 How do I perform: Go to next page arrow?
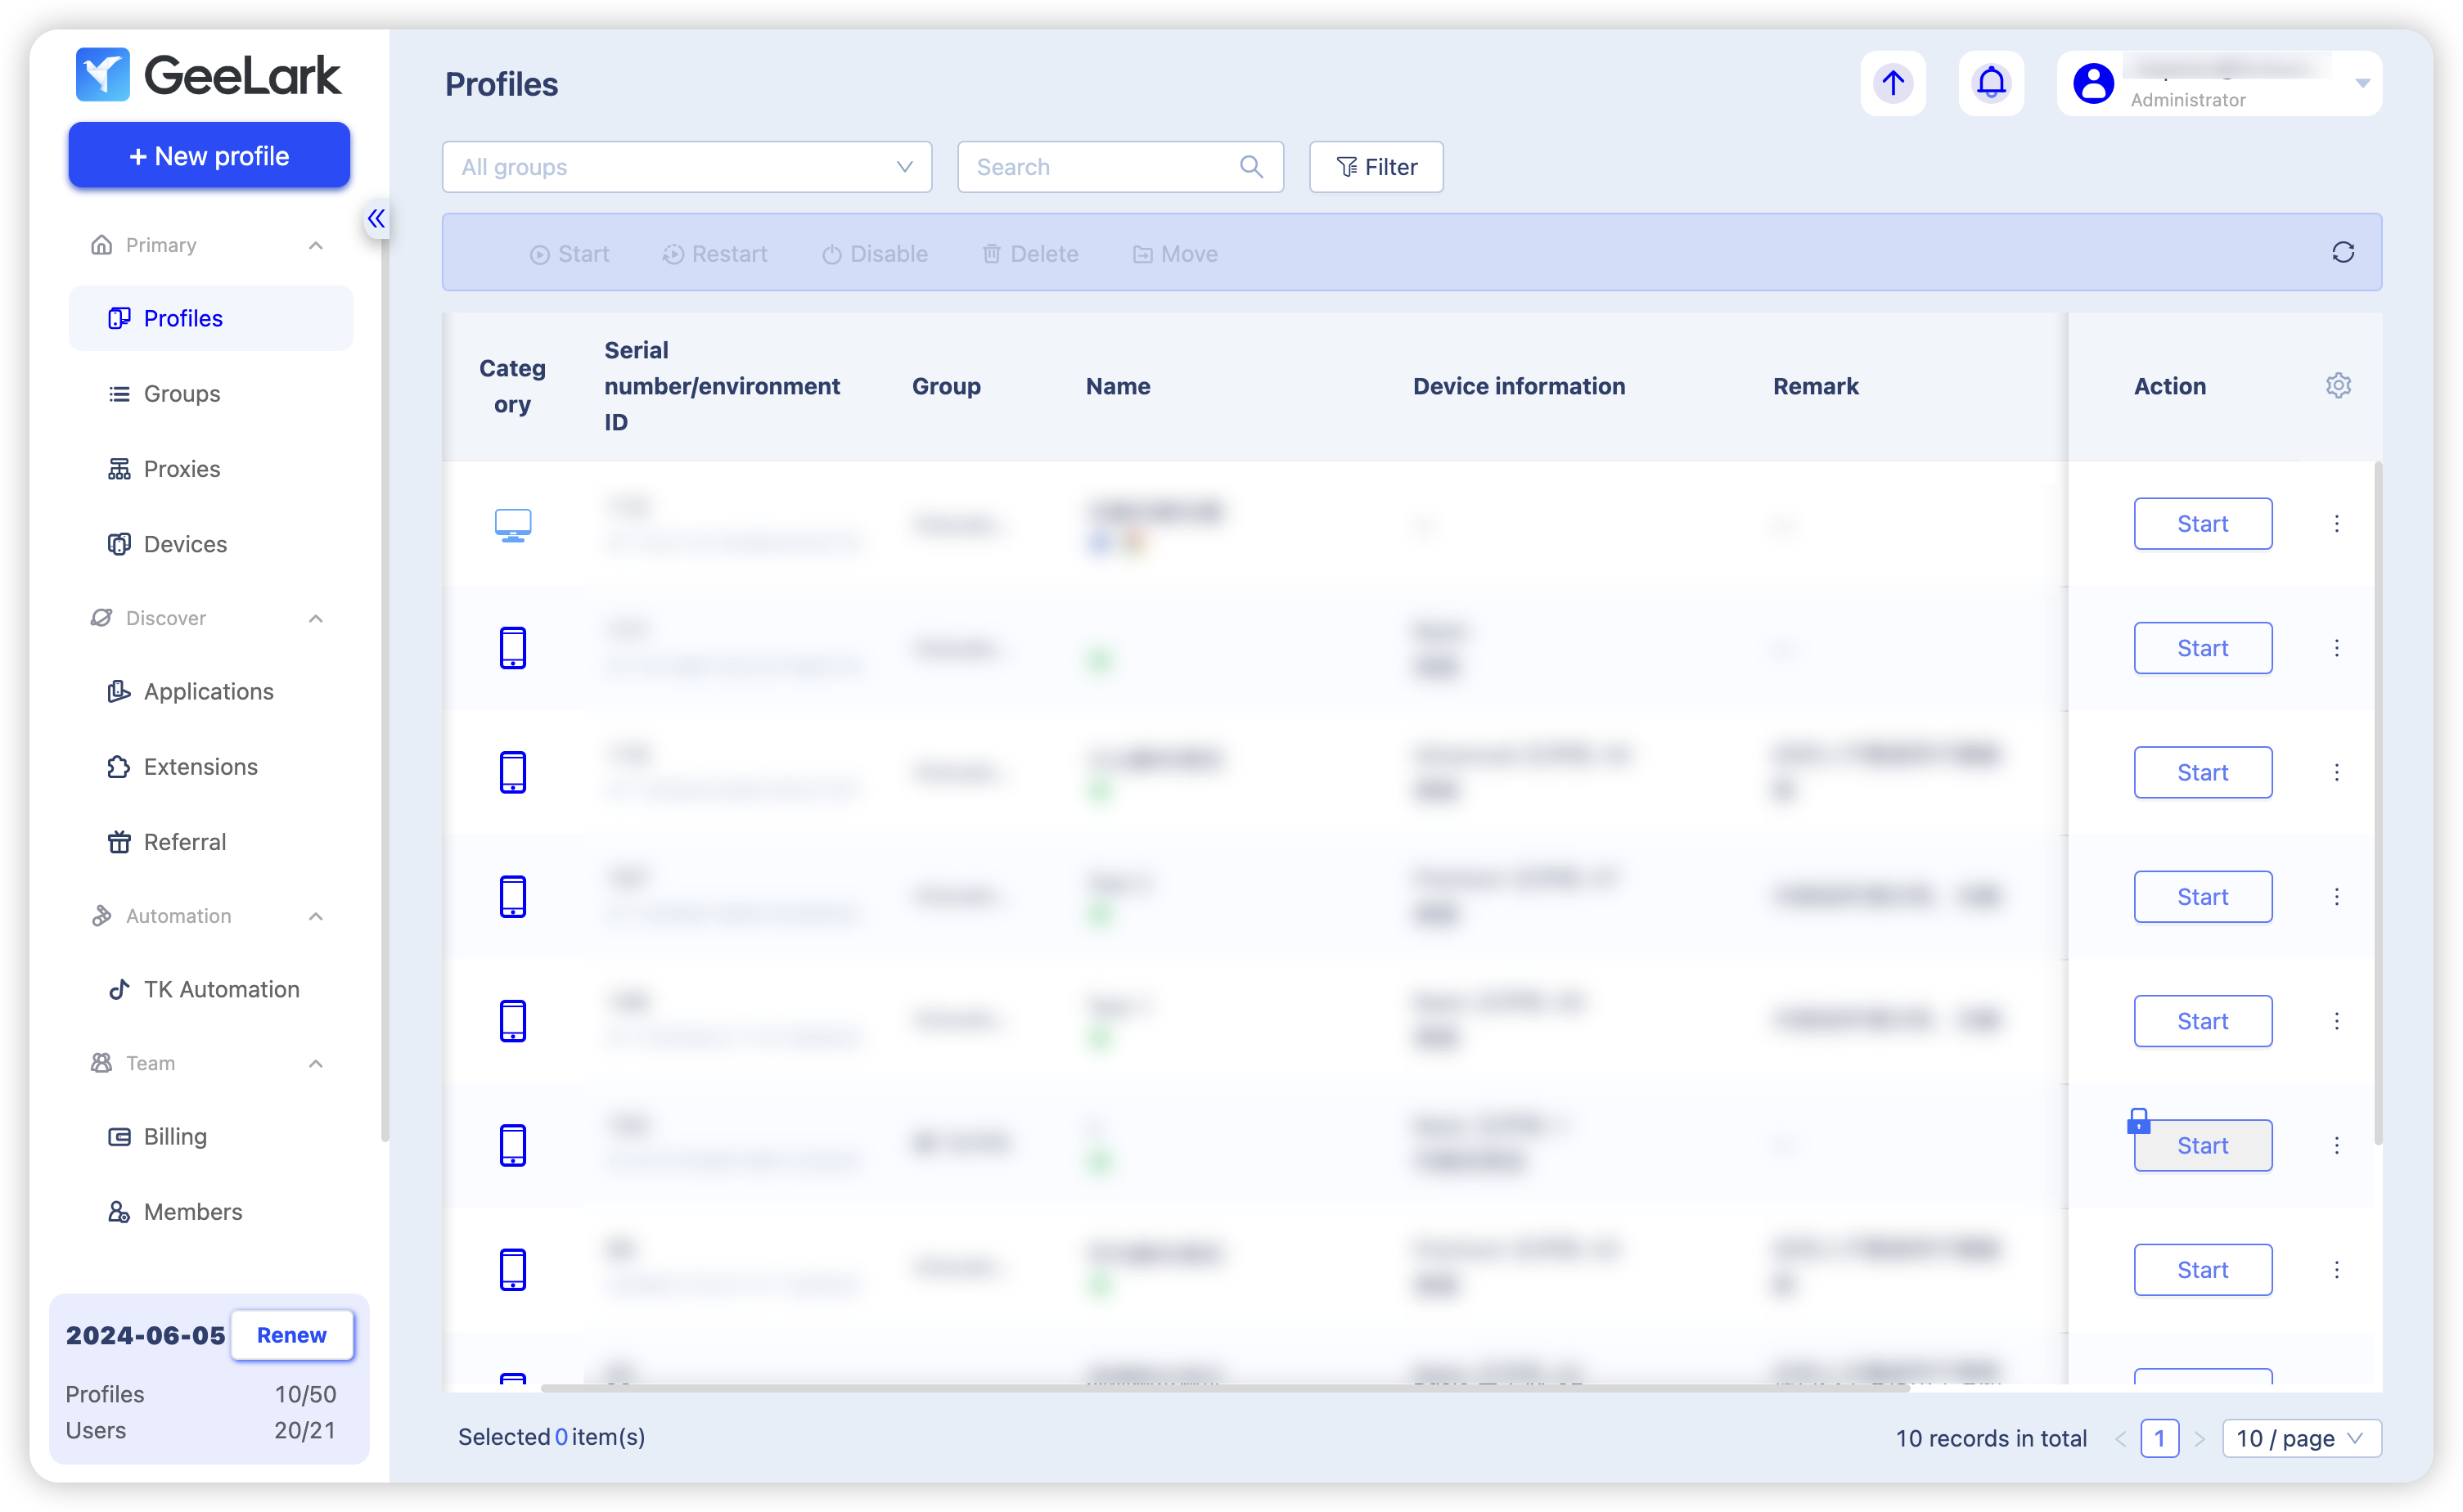[x=2199, y=1438]
